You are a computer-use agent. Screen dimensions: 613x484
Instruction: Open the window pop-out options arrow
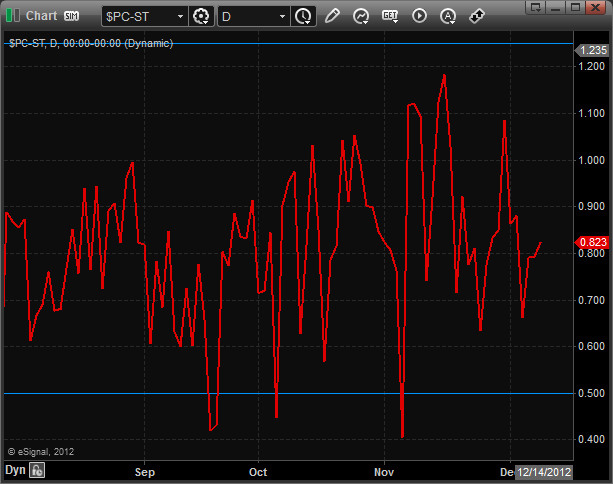tap(535, 7)
